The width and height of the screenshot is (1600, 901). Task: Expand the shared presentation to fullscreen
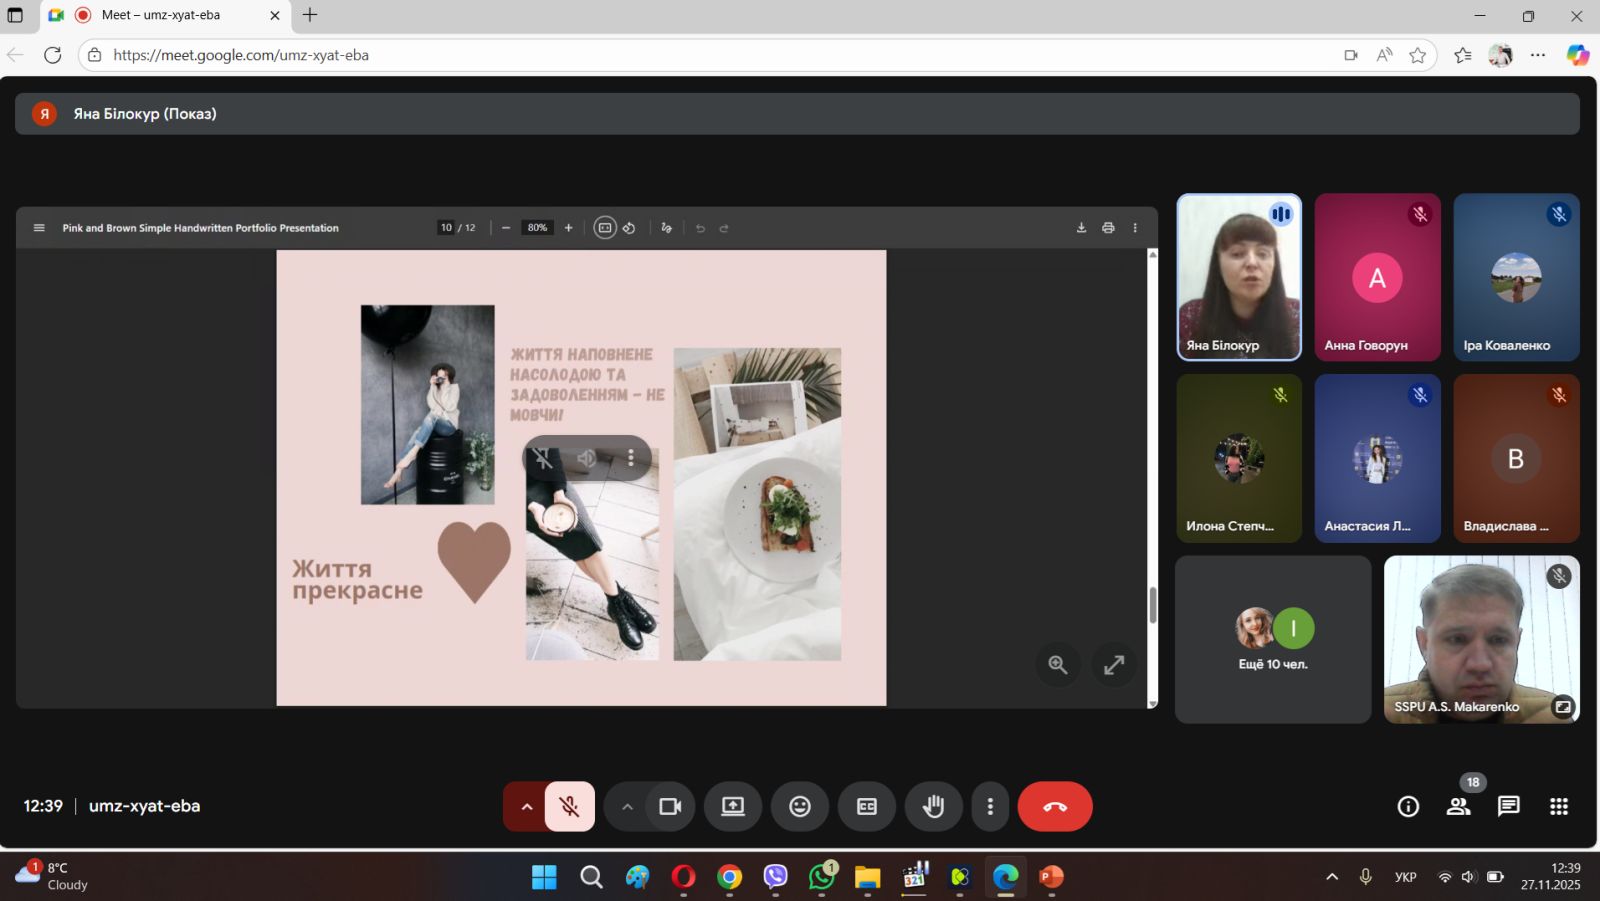(1114, 665)
